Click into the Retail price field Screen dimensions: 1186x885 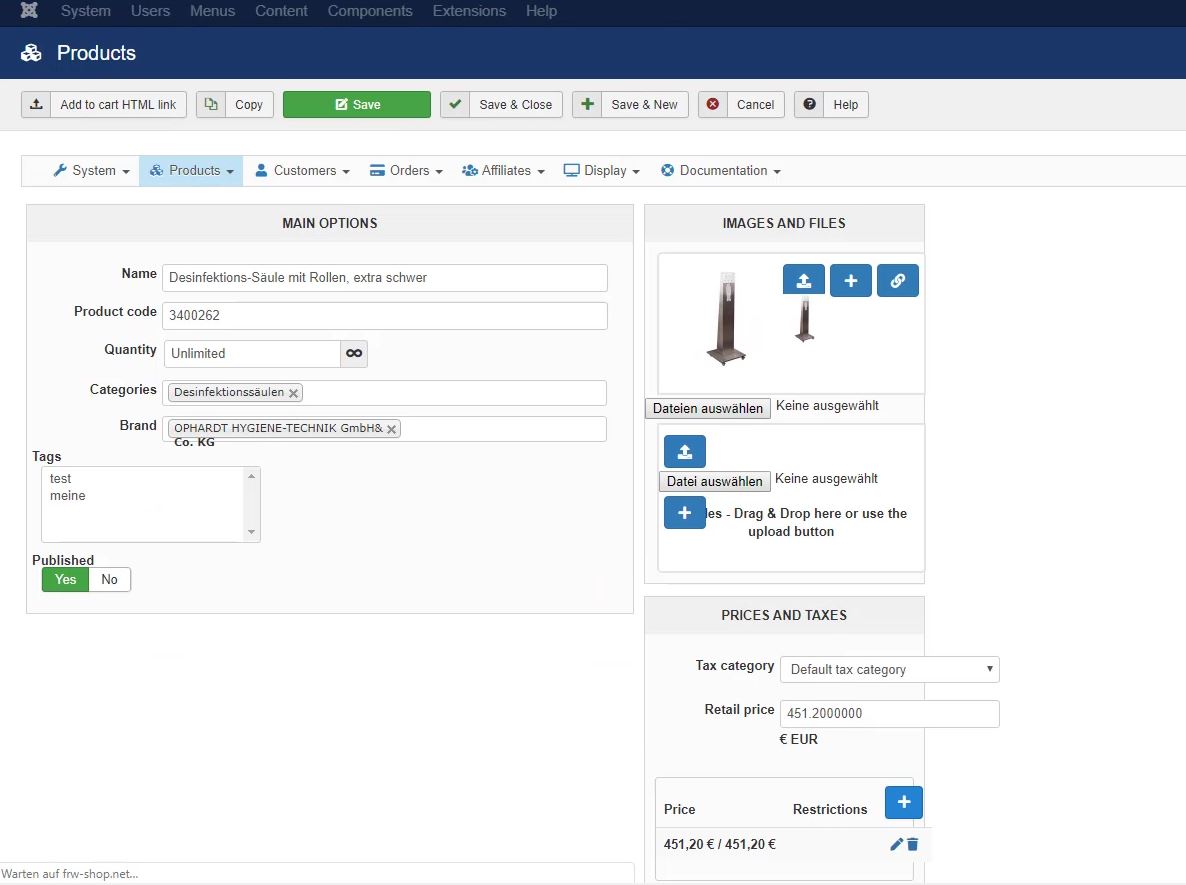click(889, 713)
